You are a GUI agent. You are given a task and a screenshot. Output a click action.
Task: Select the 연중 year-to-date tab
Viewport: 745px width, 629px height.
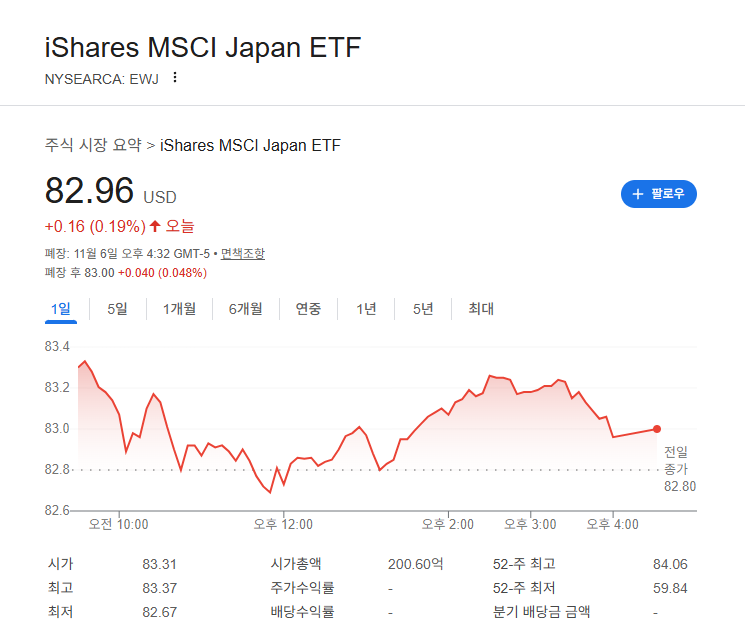point(308,309)
